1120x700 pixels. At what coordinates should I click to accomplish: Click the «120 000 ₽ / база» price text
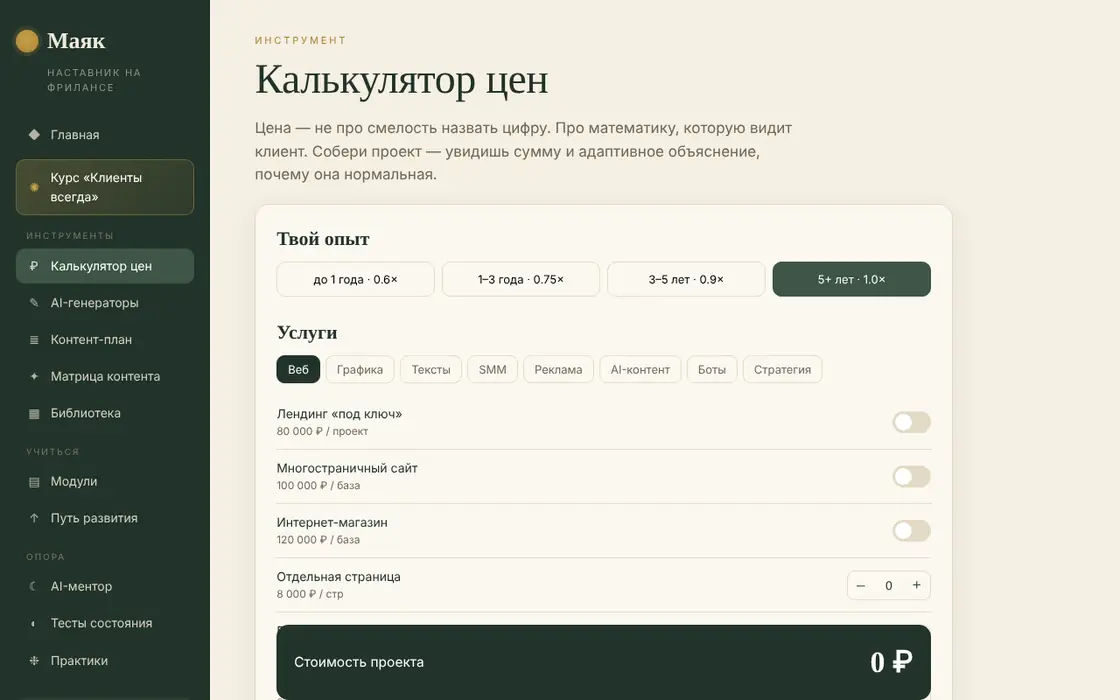[318, 540]
